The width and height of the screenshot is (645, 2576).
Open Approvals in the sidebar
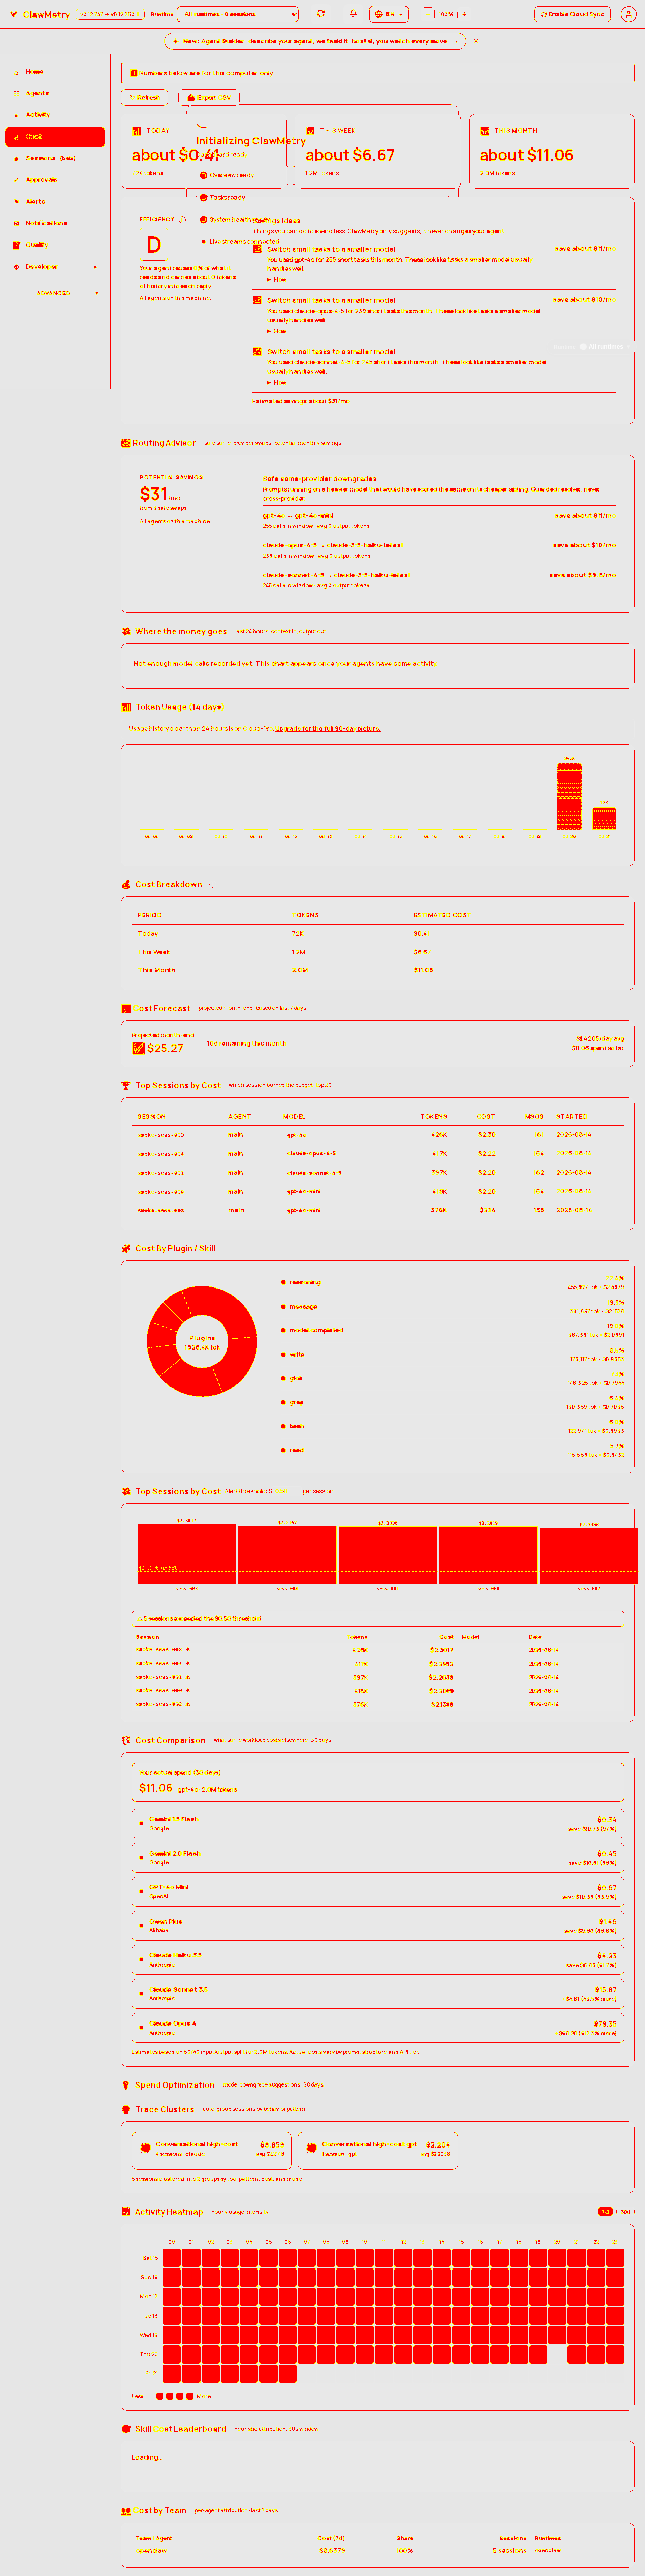coord(55,180)
